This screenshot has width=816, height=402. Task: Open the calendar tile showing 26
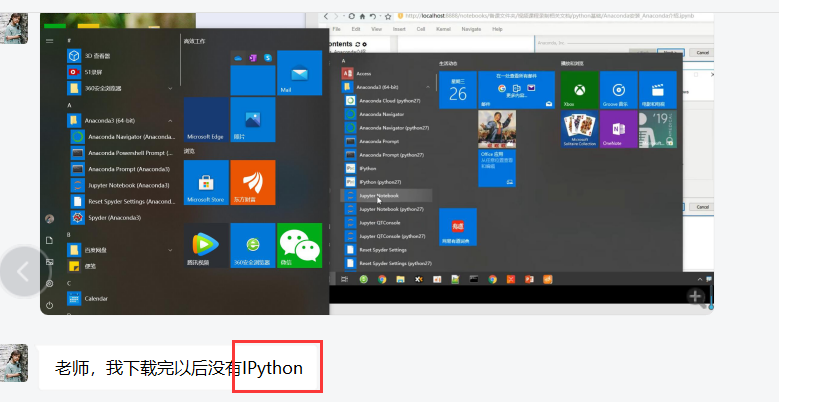(458, 90)
